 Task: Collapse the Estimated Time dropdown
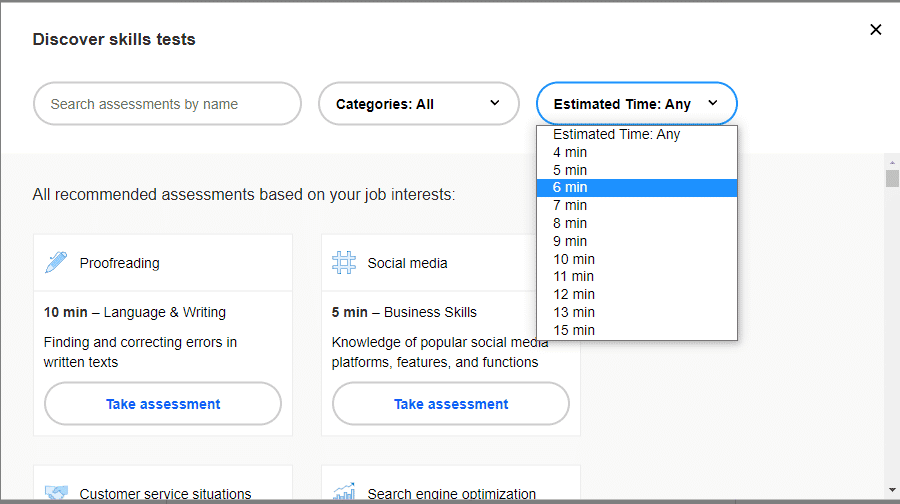point(636,104)
